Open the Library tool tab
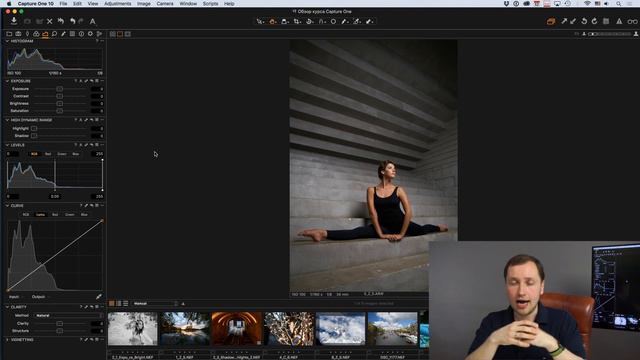Image resolution: width=640 pixels, height=360 pixels. pyautogui.click(x=9, y=34)
